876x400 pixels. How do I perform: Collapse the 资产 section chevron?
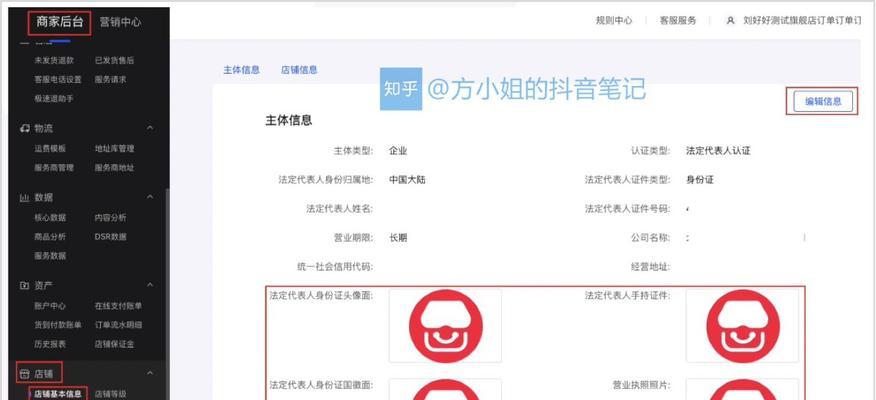(150, 285)
